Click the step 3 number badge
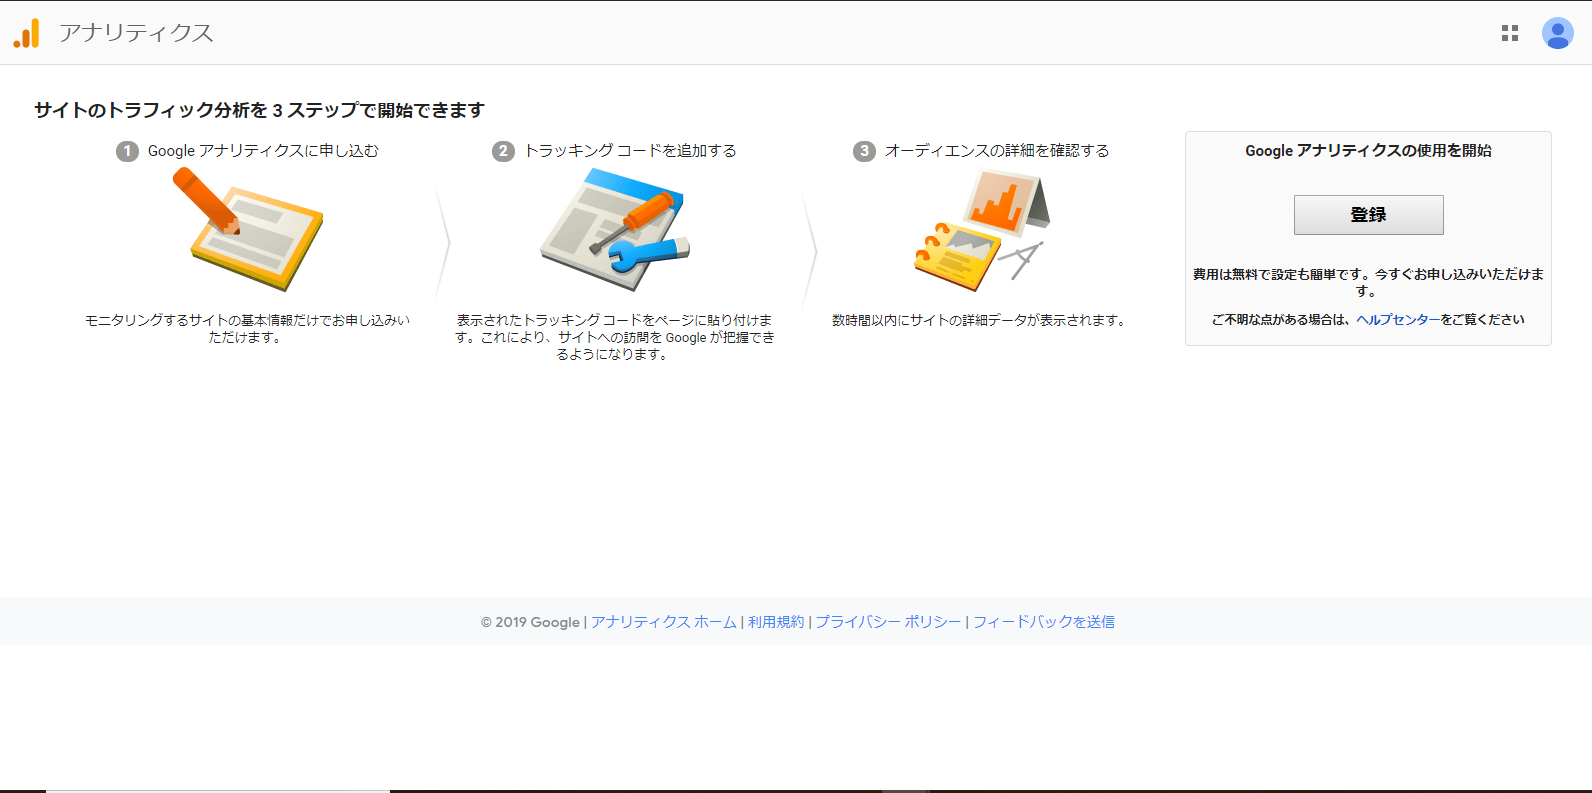Screen dimensions: 1592x793 (864, 151)
